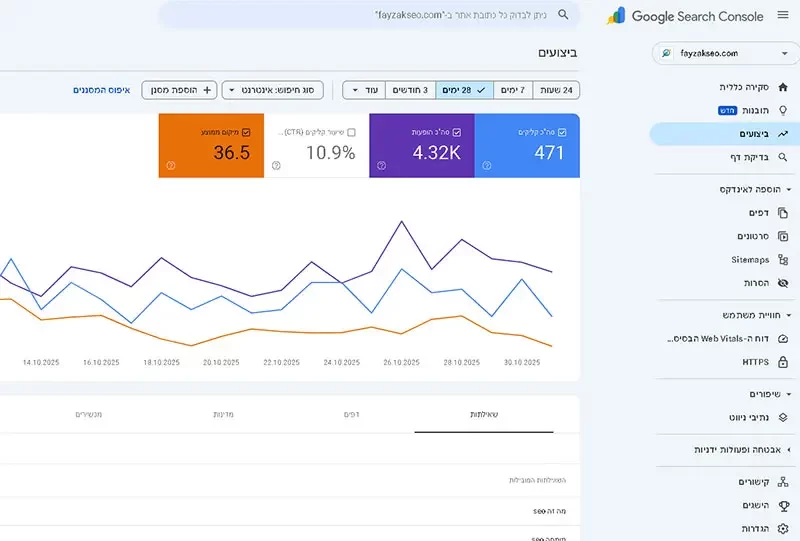Open the hamburger main menu
The height and width of the screenshot is (541, 800).
click(783, 16)
